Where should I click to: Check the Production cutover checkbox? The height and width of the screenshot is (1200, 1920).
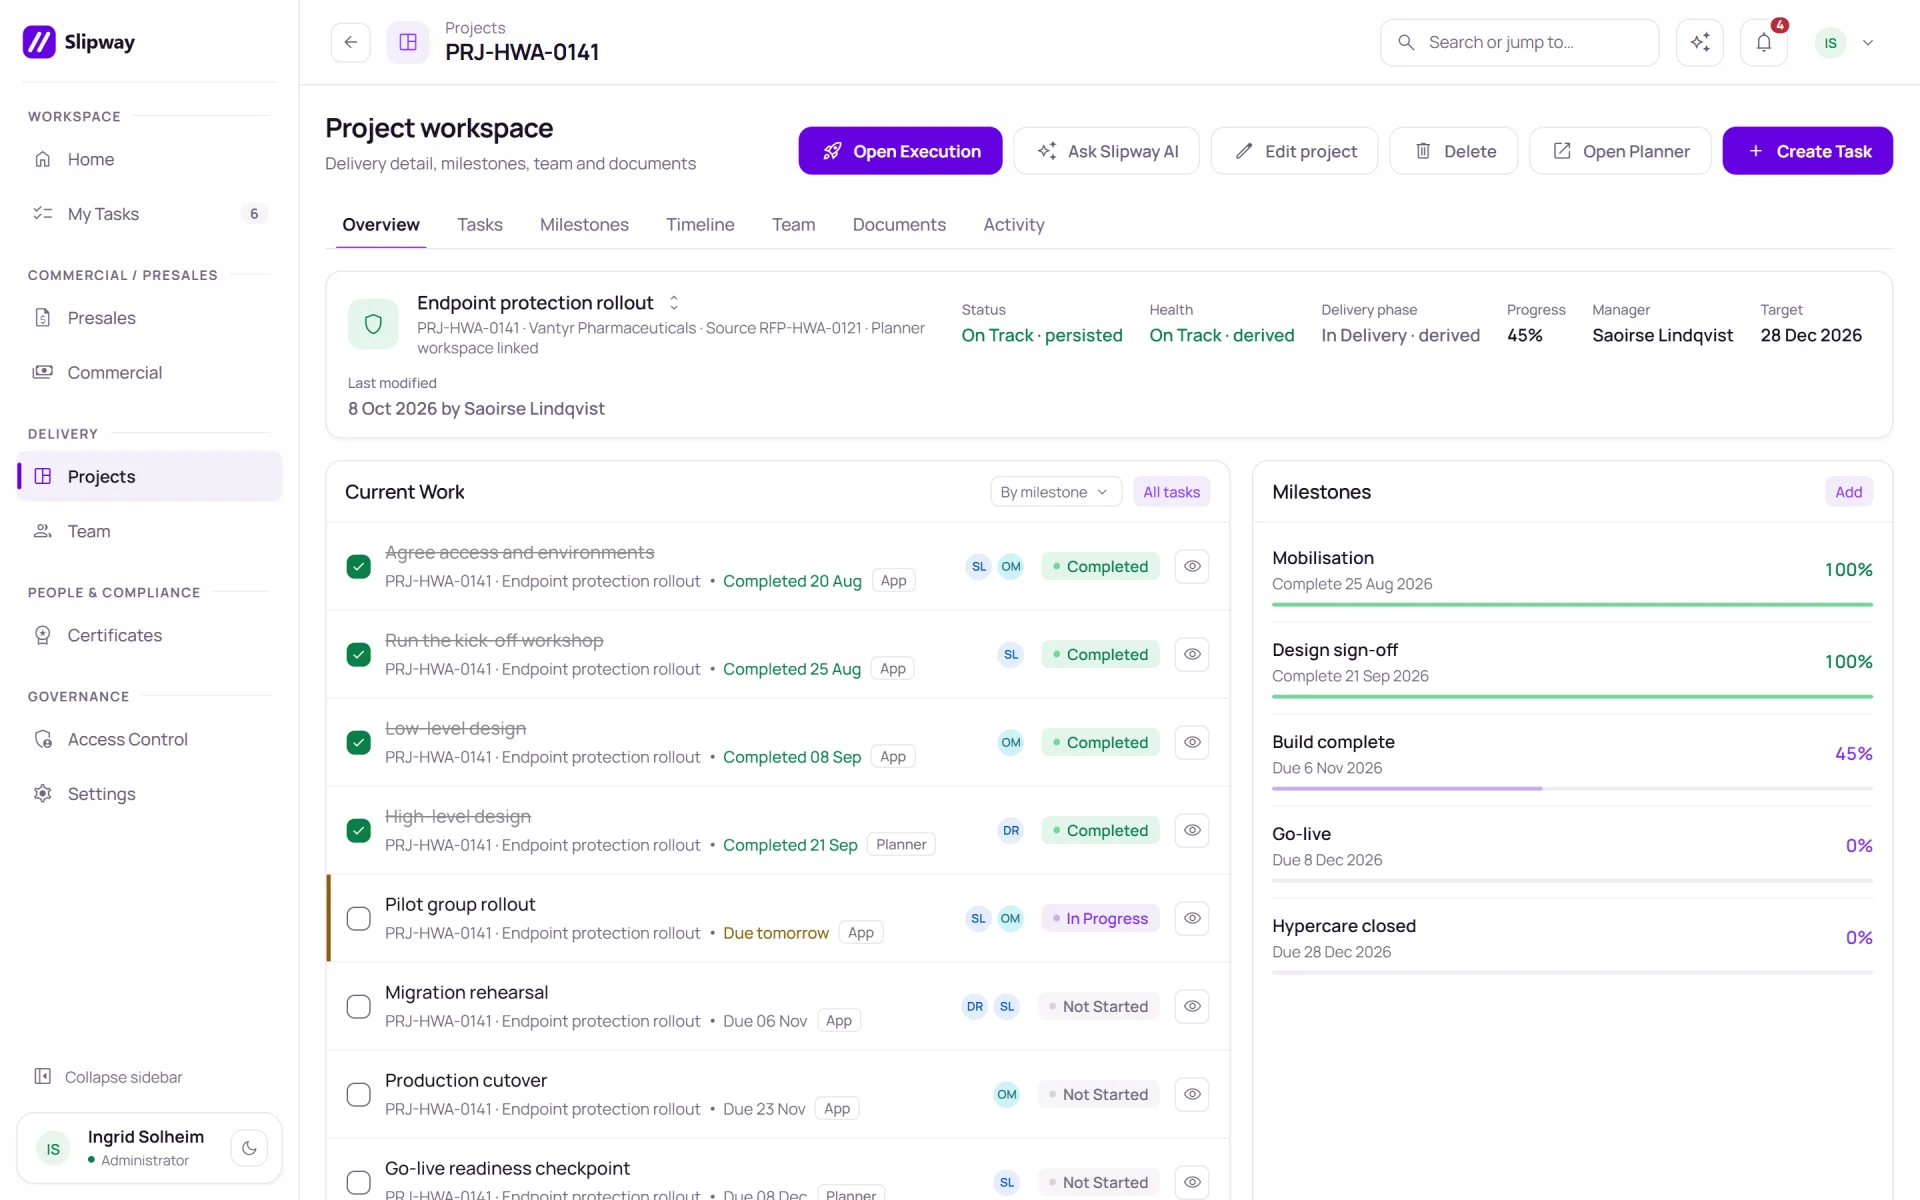(x=358, y=1095)
